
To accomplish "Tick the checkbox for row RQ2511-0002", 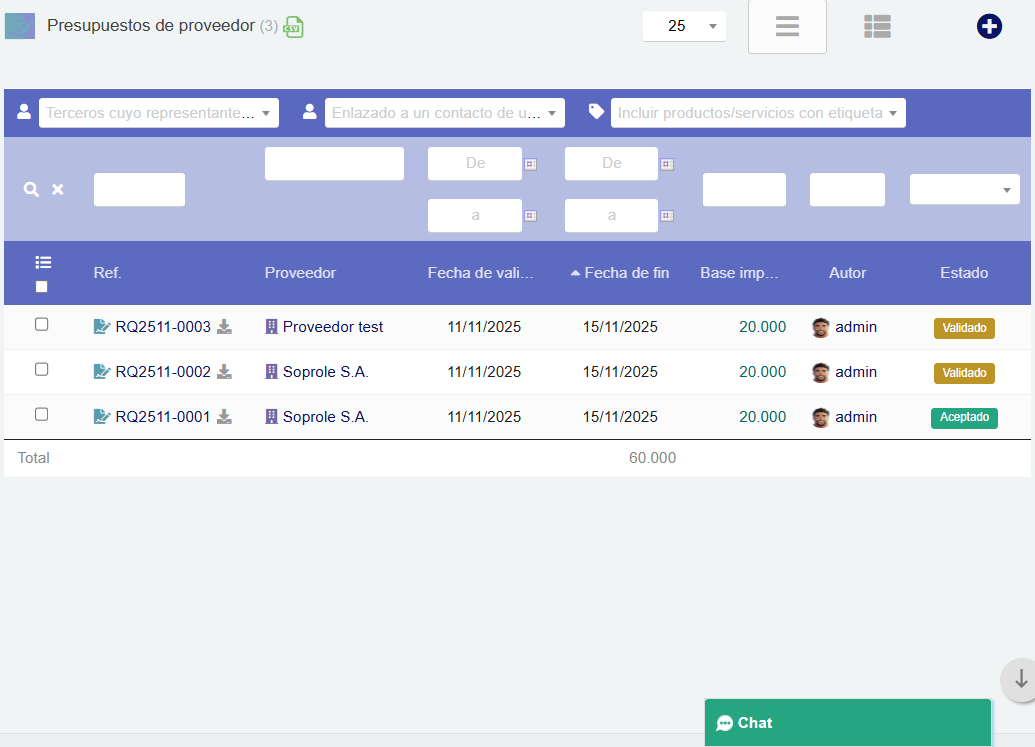I will tap(42, 369).
